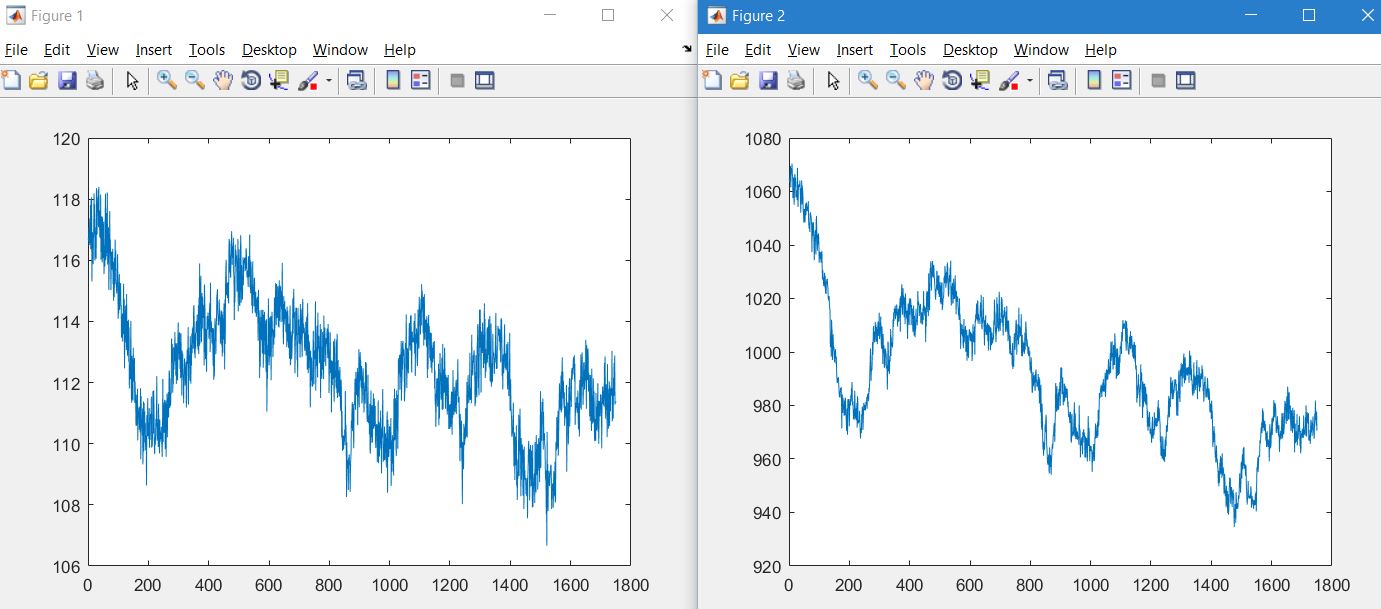Screen dimensions: 1381x609
Task: Open Window menu in Figure 2
Action: point(1041,50)
